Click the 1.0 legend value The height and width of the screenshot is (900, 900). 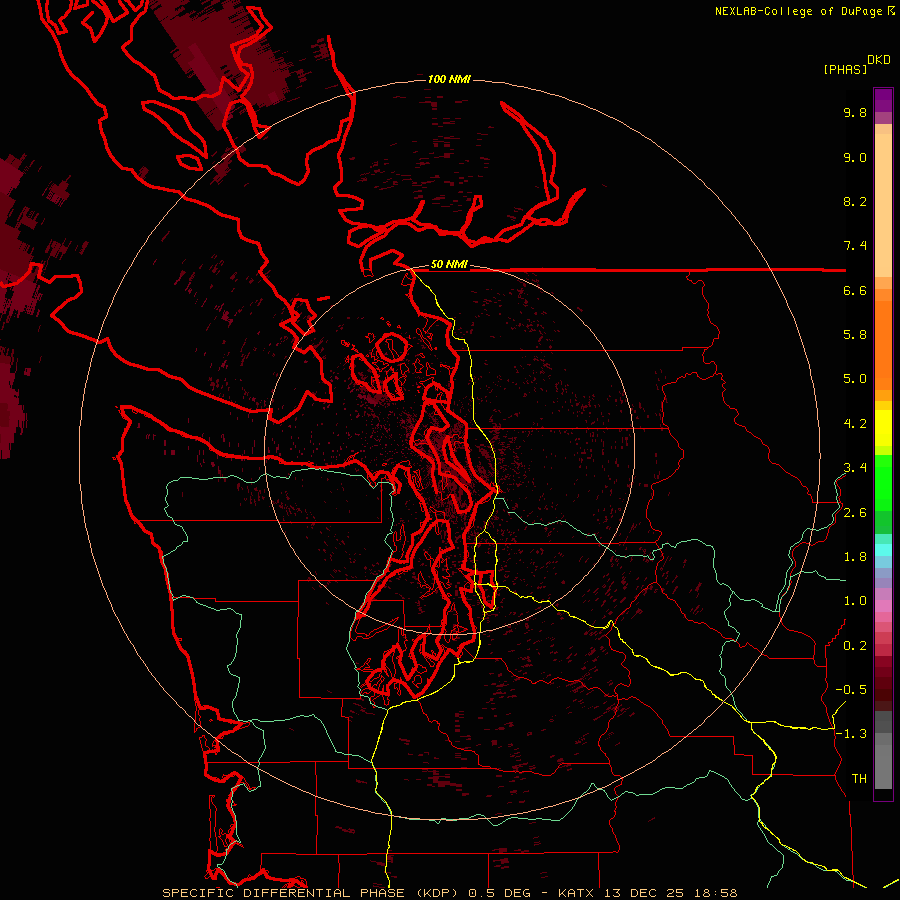855,601
